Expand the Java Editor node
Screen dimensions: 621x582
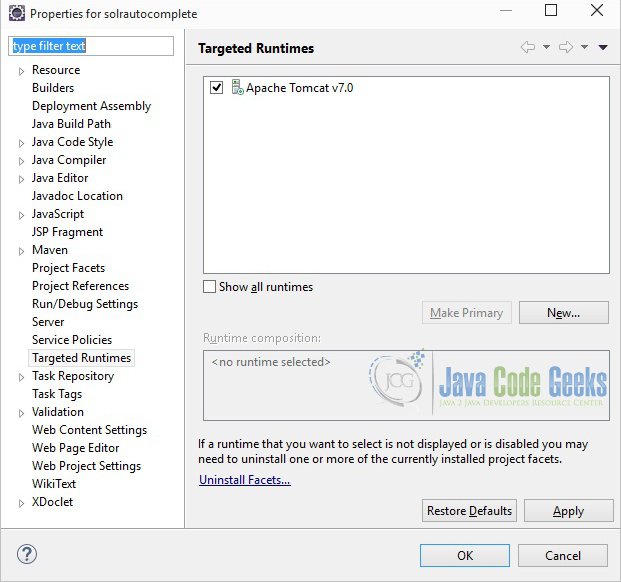(21, 179)
